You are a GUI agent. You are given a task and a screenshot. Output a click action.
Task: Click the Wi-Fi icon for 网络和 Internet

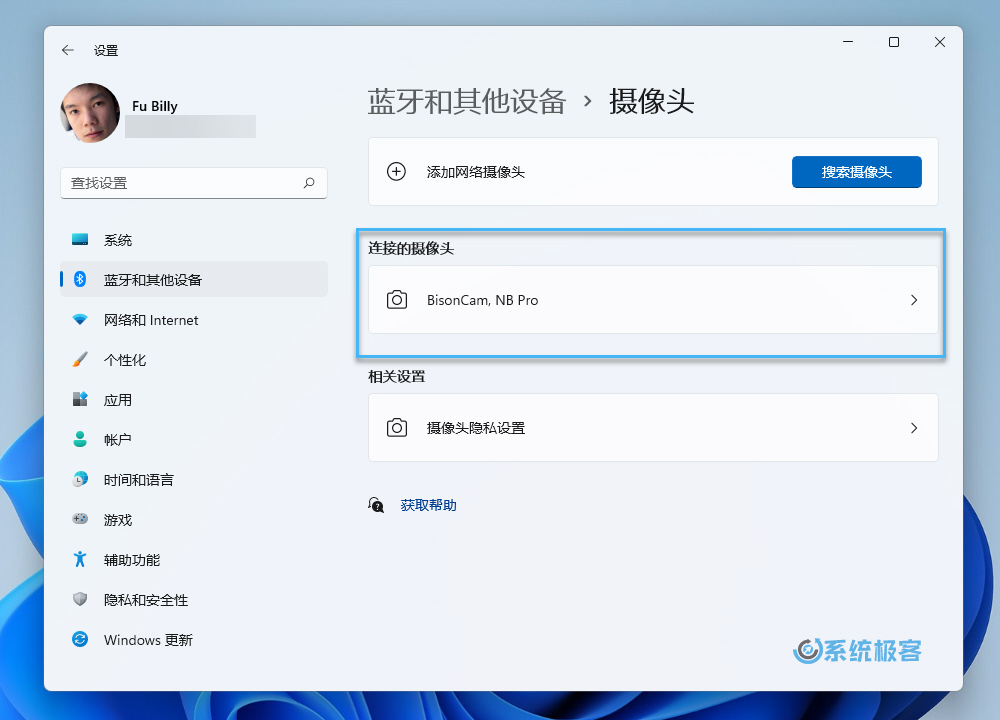pos(80,320)
